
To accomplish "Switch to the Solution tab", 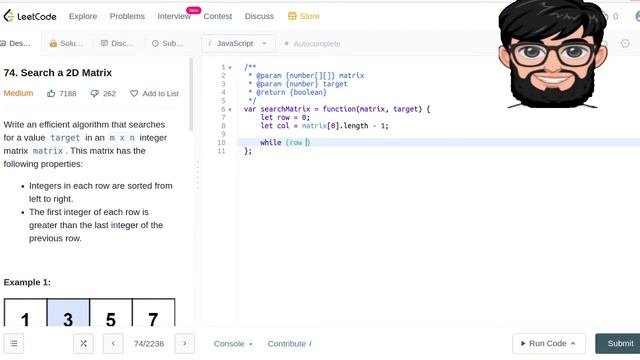I will [x=66, y=43].
